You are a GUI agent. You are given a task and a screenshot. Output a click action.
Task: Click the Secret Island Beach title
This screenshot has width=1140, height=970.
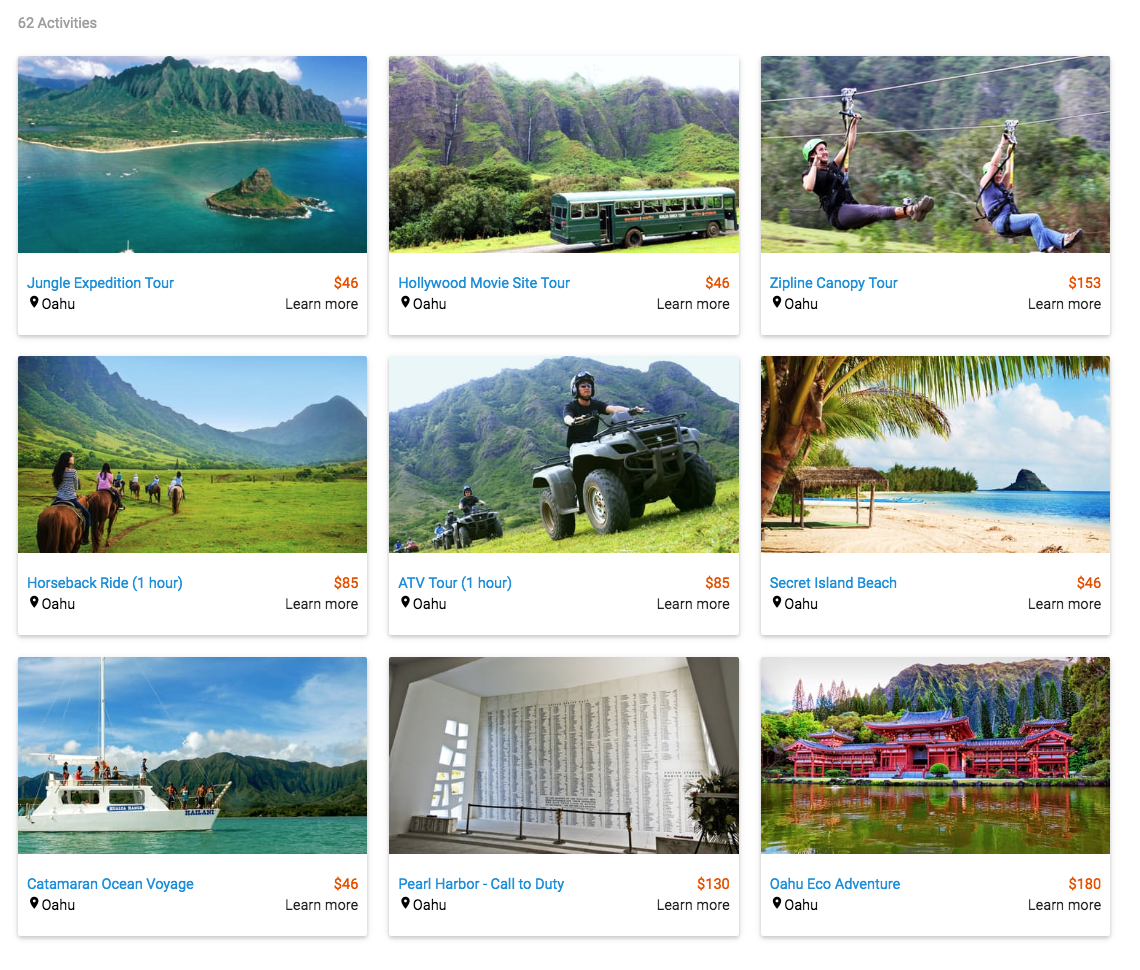[x=833, y=583]
